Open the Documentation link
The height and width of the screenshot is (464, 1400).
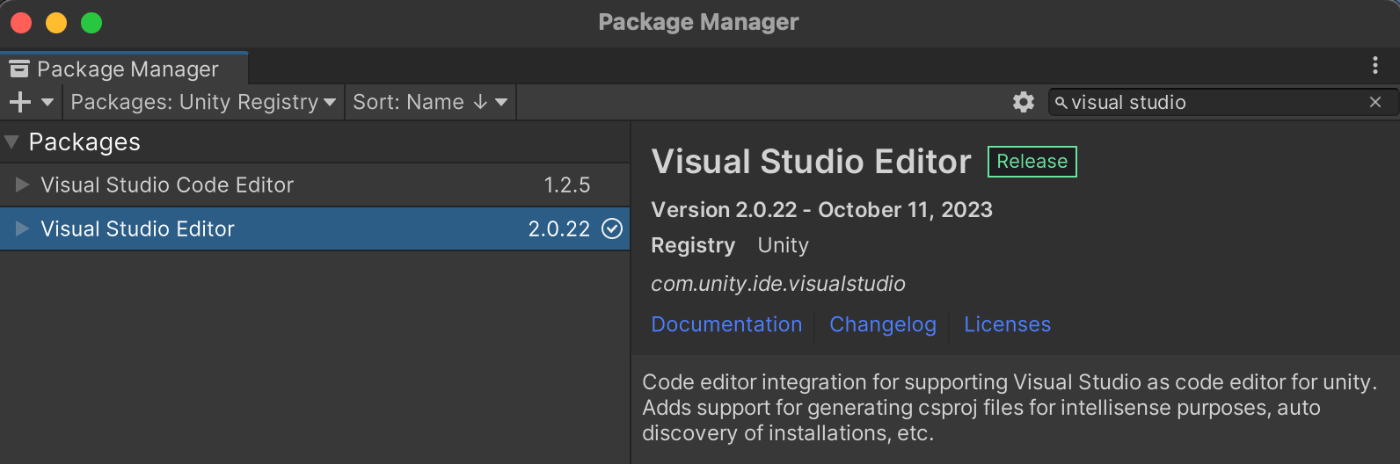coord(726,324)
